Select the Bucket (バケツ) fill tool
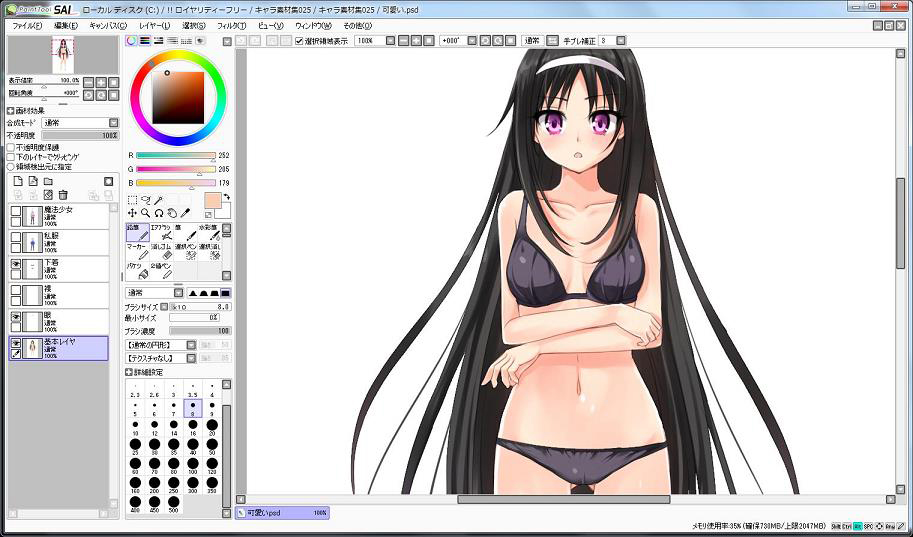Screen dimensions: 913x537 (137, 270)
